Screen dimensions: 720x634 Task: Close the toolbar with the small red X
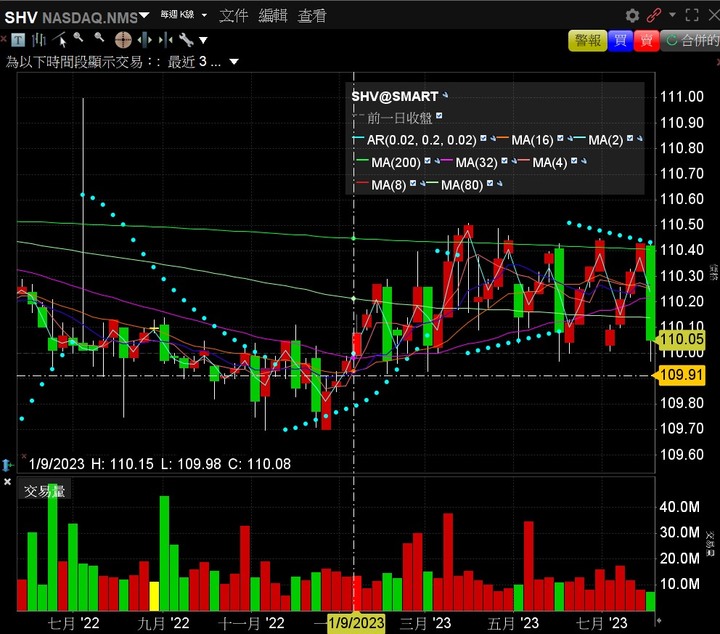click(x=3, y=39)
